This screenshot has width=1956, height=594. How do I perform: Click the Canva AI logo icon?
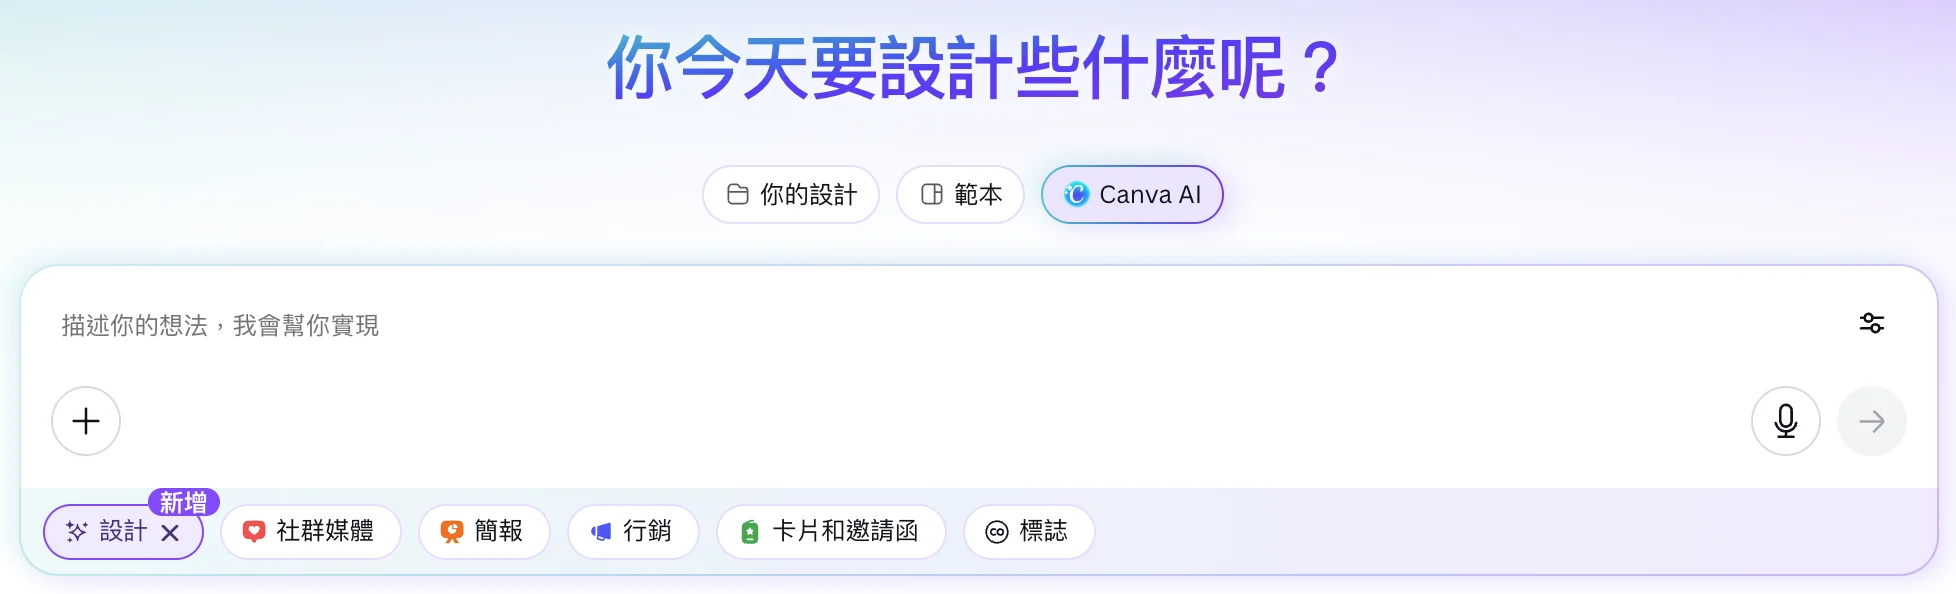pyautogui.click(x=1076, y=194)
